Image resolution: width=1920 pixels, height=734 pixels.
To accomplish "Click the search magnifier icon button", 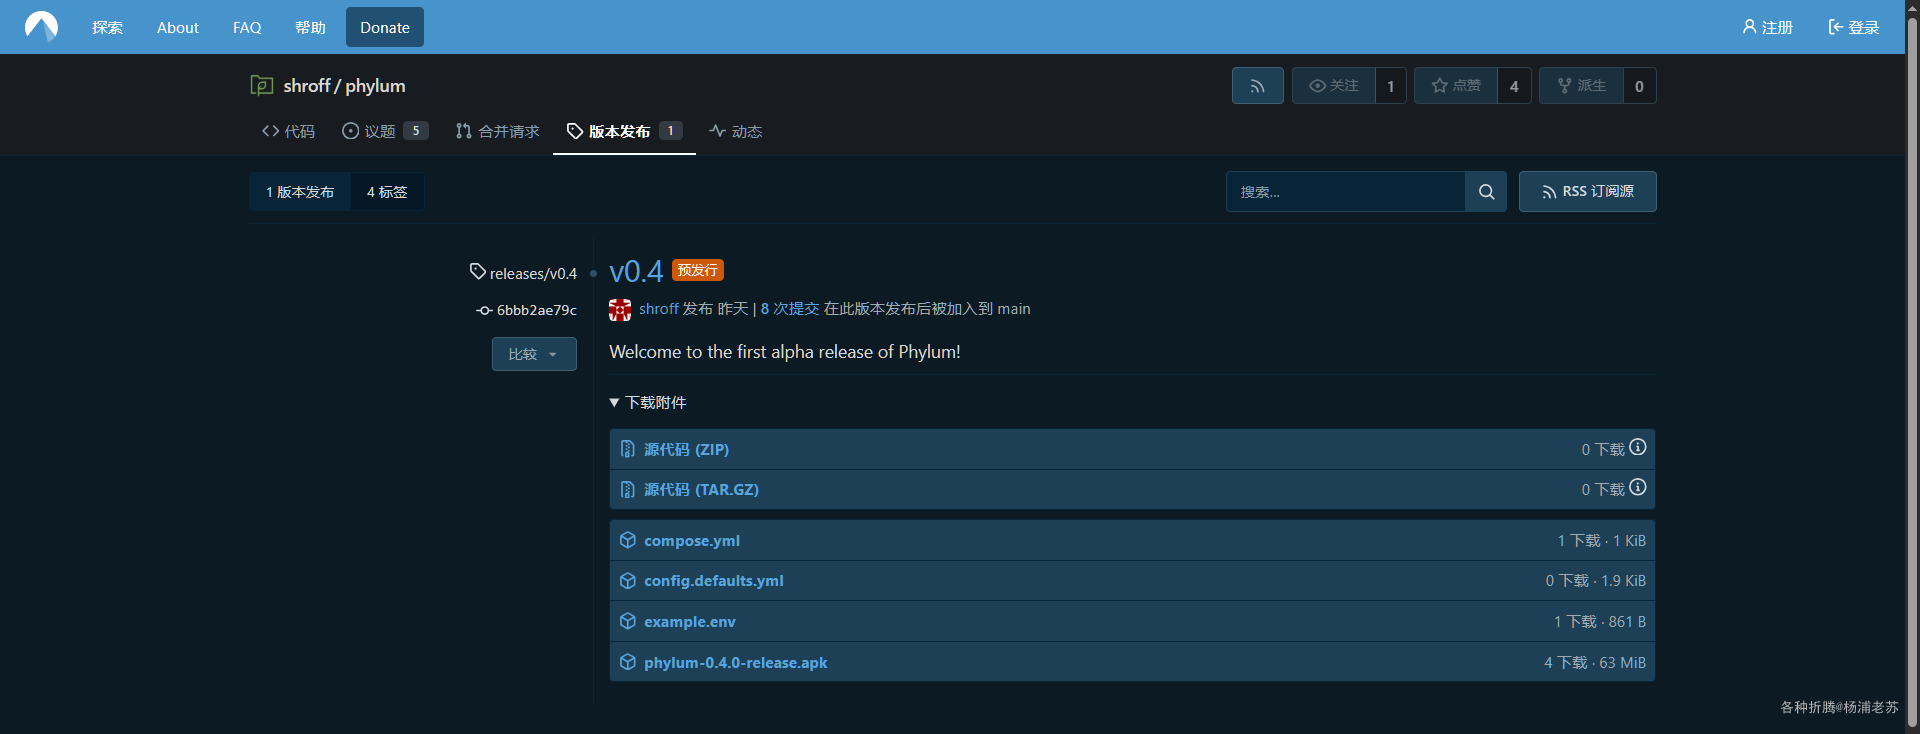I will tap(1486, 192).
